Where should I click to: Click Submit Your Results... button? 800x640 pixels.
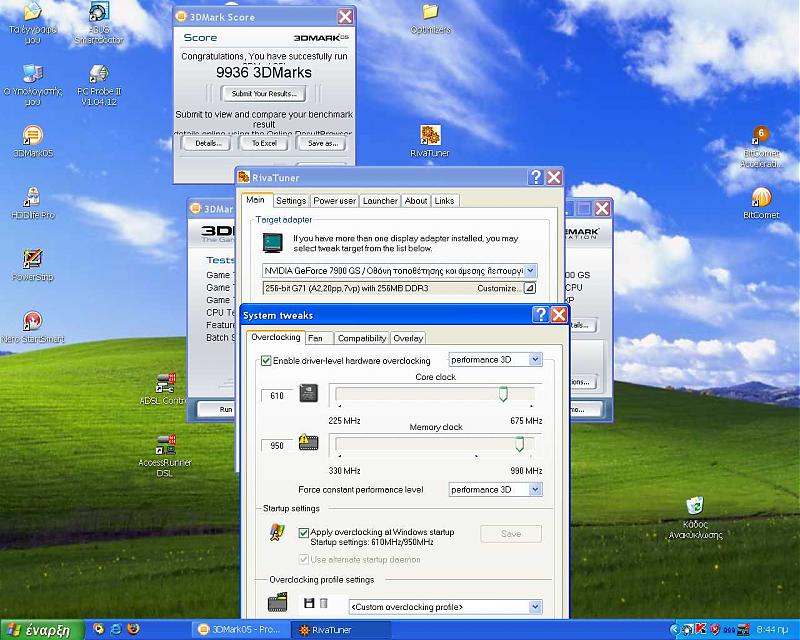click(x=264, y=93)
